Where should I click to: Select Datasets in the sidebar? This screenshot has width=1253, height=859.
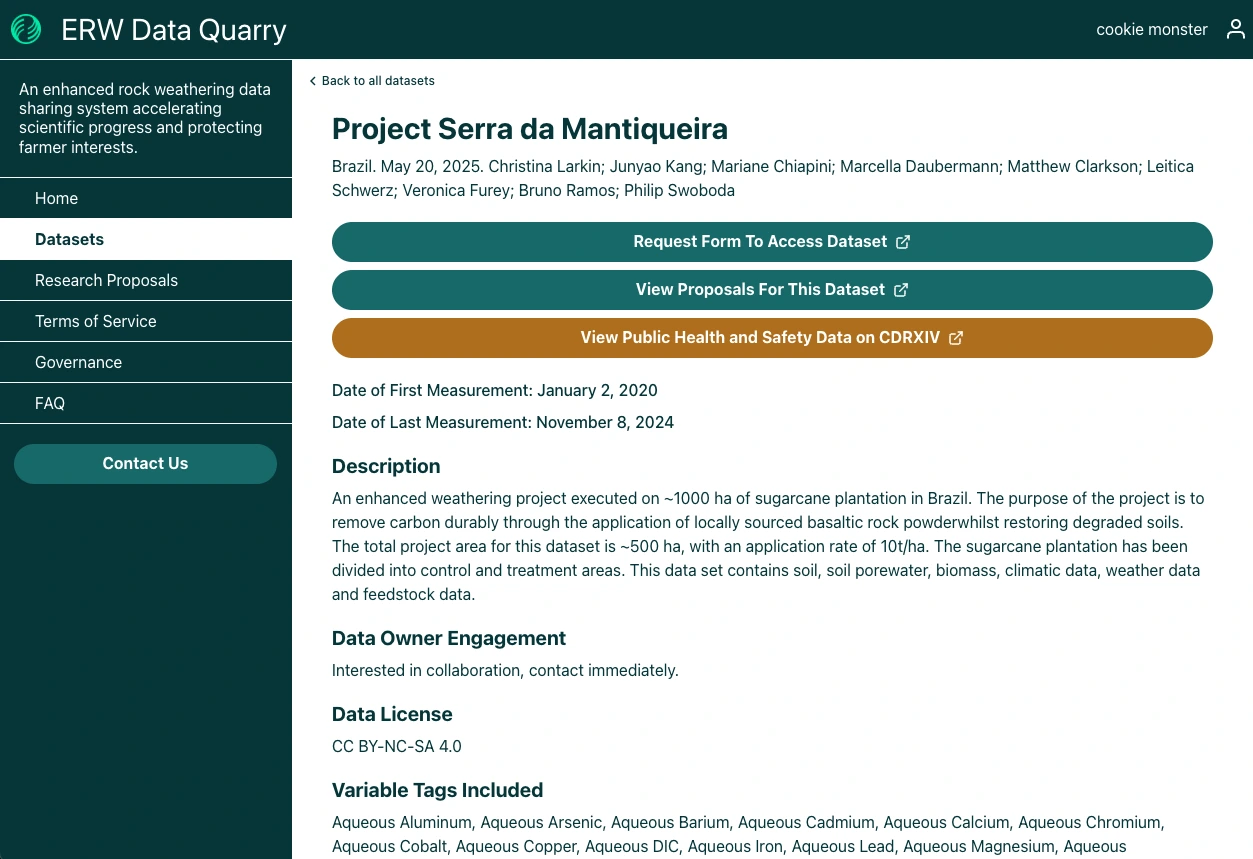click(x=69, y=239)
